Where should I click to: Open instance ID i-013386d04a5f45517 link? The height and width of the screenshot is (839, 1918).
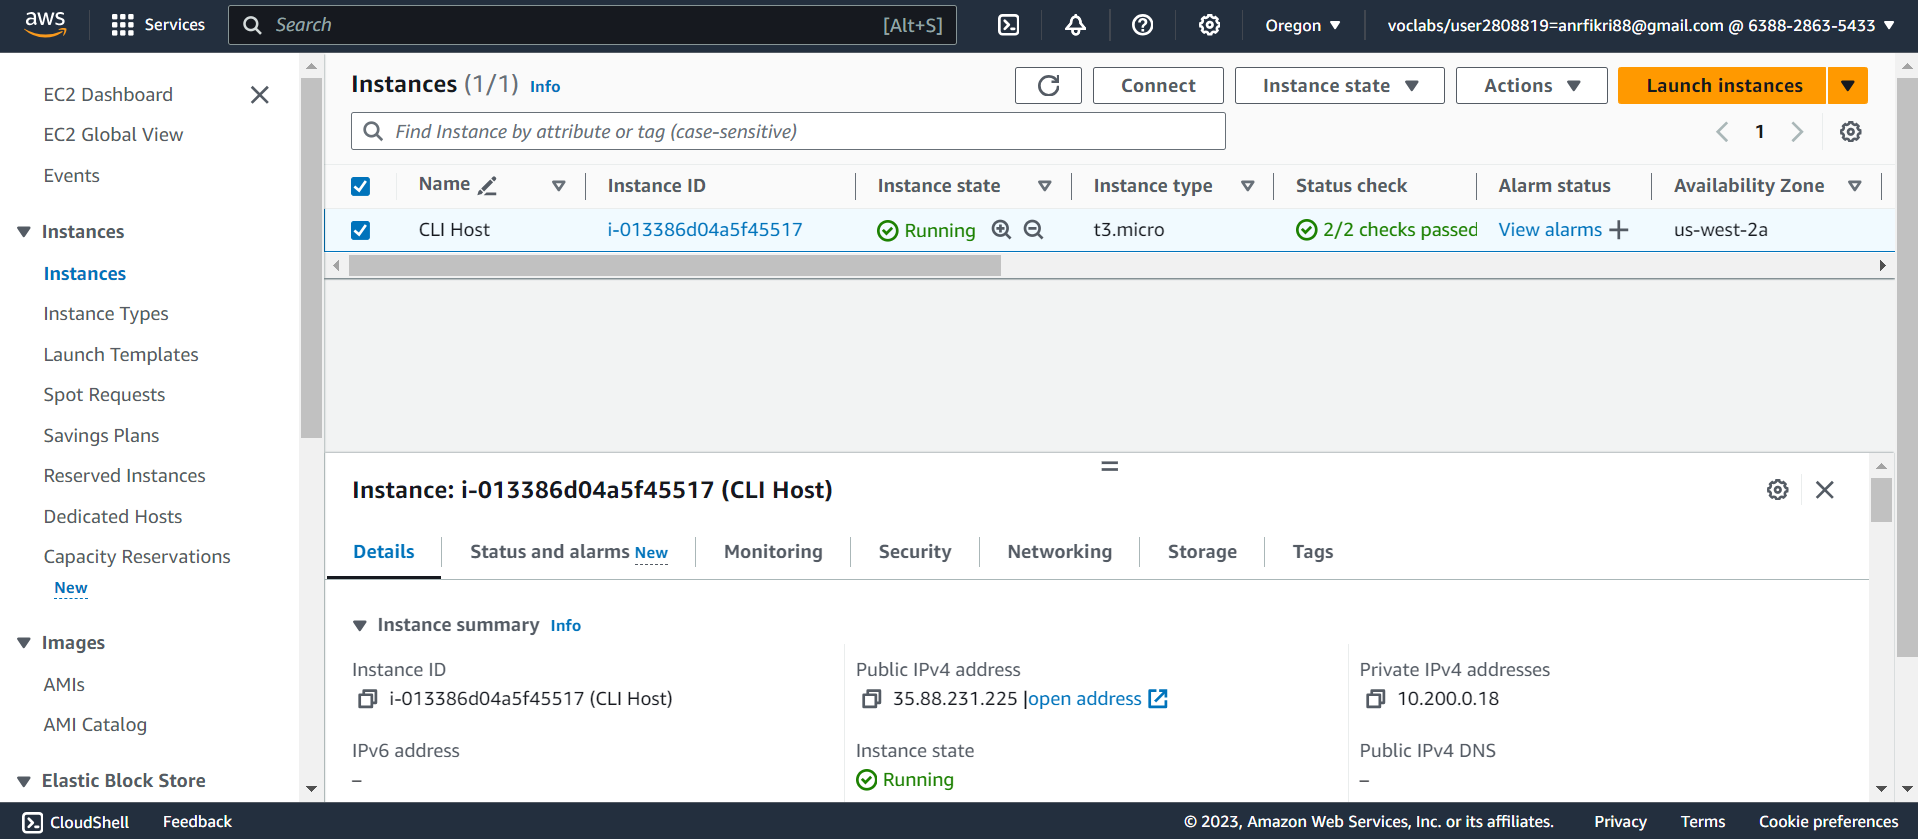tap(704, 230)
